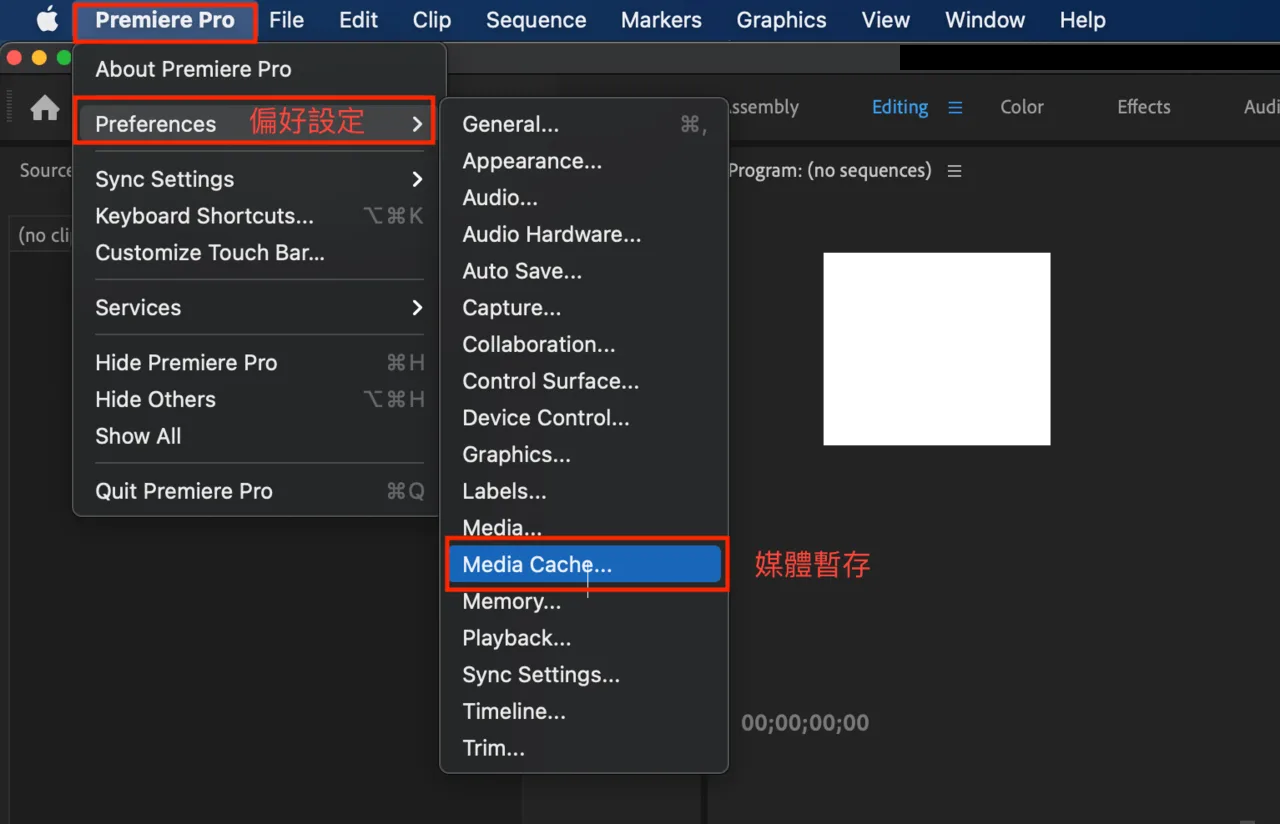Open the Clip menu
Viewport: 1280px width, 824px height.
(432, 20)
